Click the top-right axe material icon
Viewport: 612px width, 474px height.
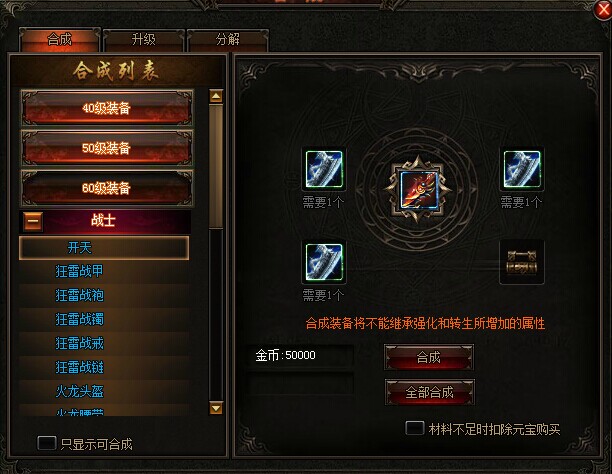pos(522,169)
